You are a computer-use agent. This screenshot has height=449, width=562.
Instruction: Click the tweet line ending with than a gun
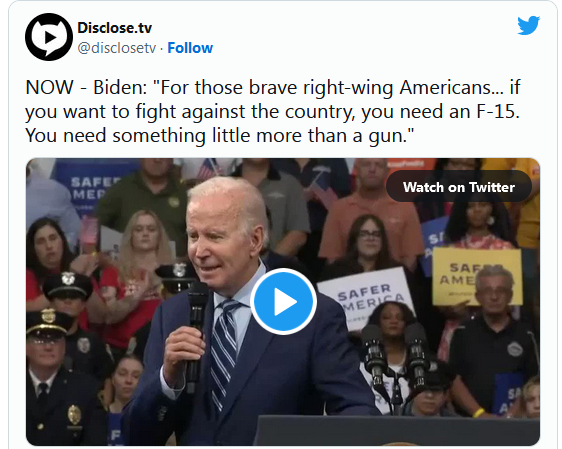pos(219,136)
